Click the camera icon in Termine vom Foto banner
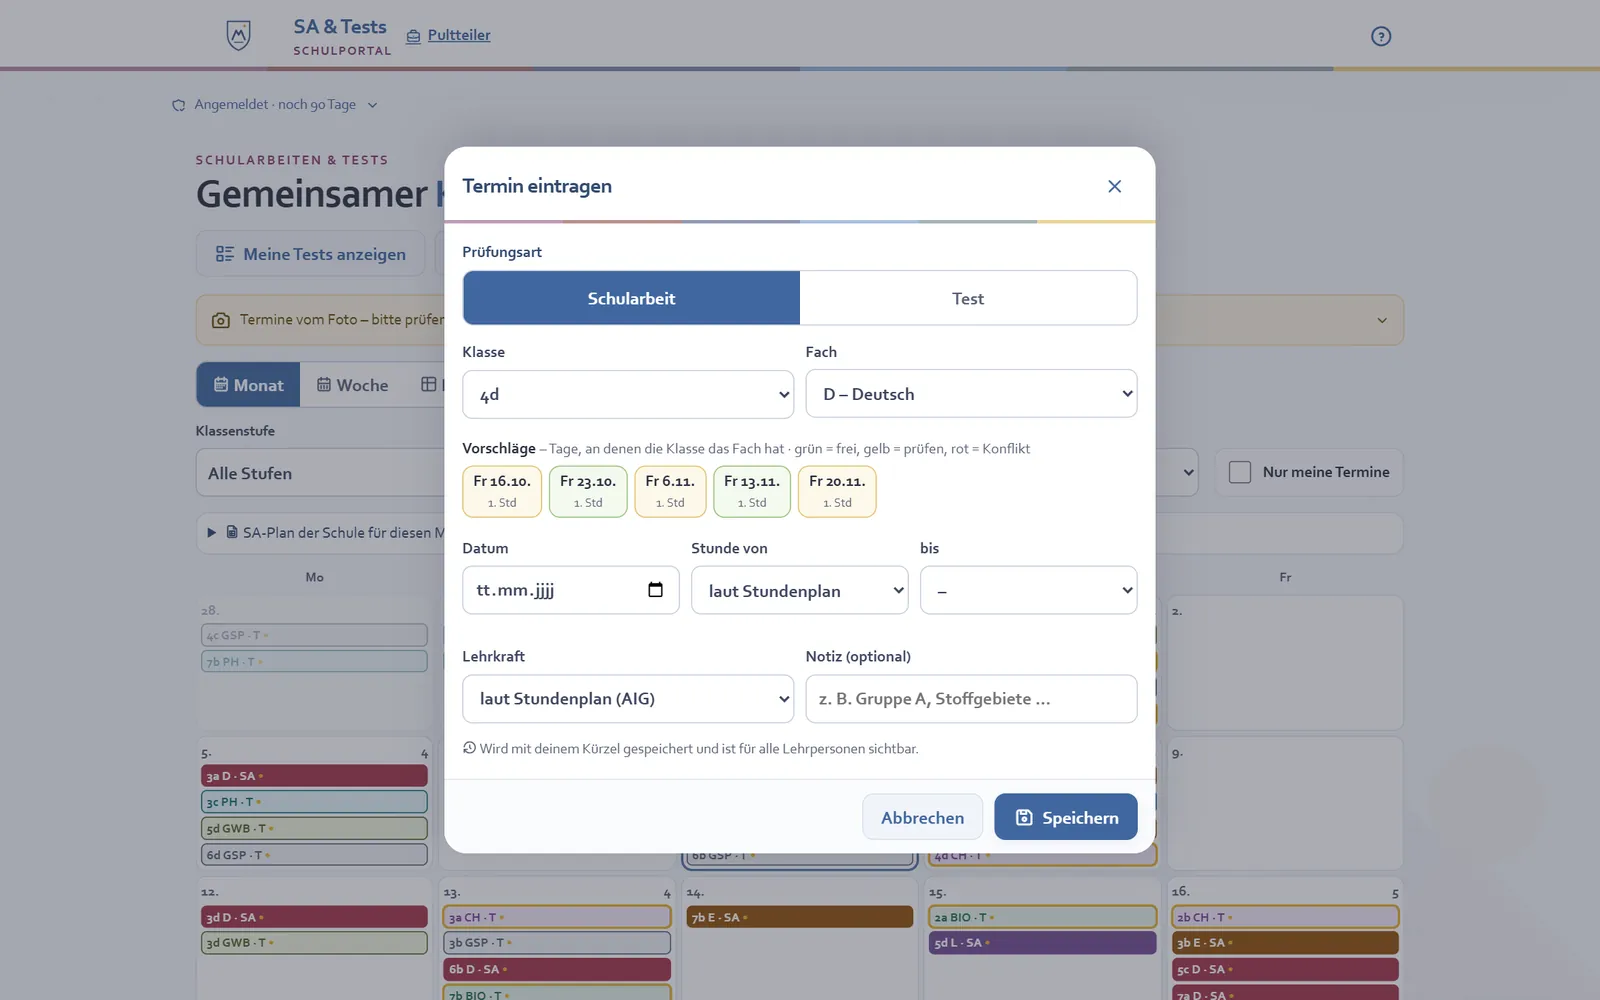The height and width of the screenshot is (1000, 1600). click(221, 320)
